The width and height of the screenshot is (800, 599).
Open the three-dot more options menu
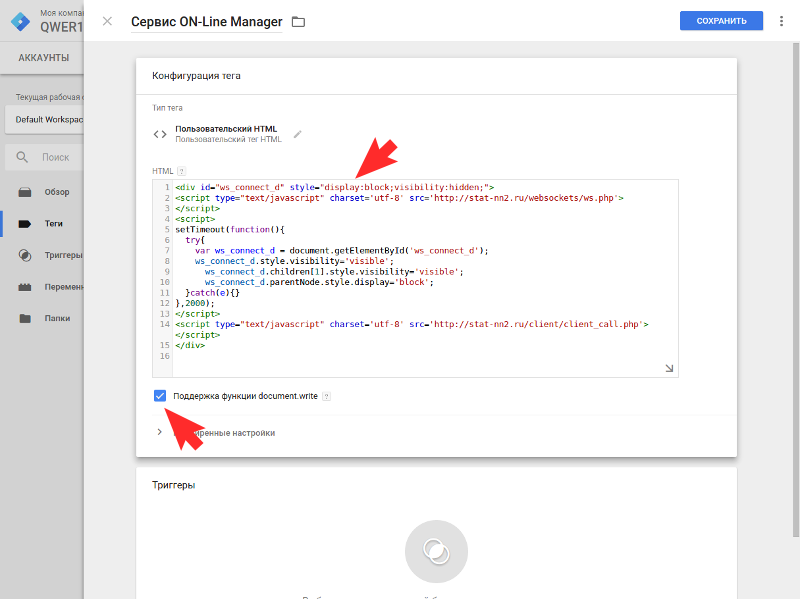pyautogui.click(x=781, y=21)
